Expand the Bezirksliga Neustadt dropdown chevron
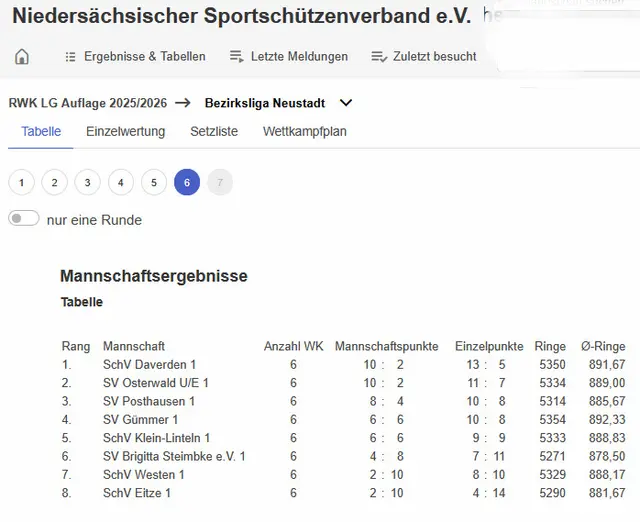Viewport: 640px width, 522px height. pyautogui.click(x=346, y=103)
